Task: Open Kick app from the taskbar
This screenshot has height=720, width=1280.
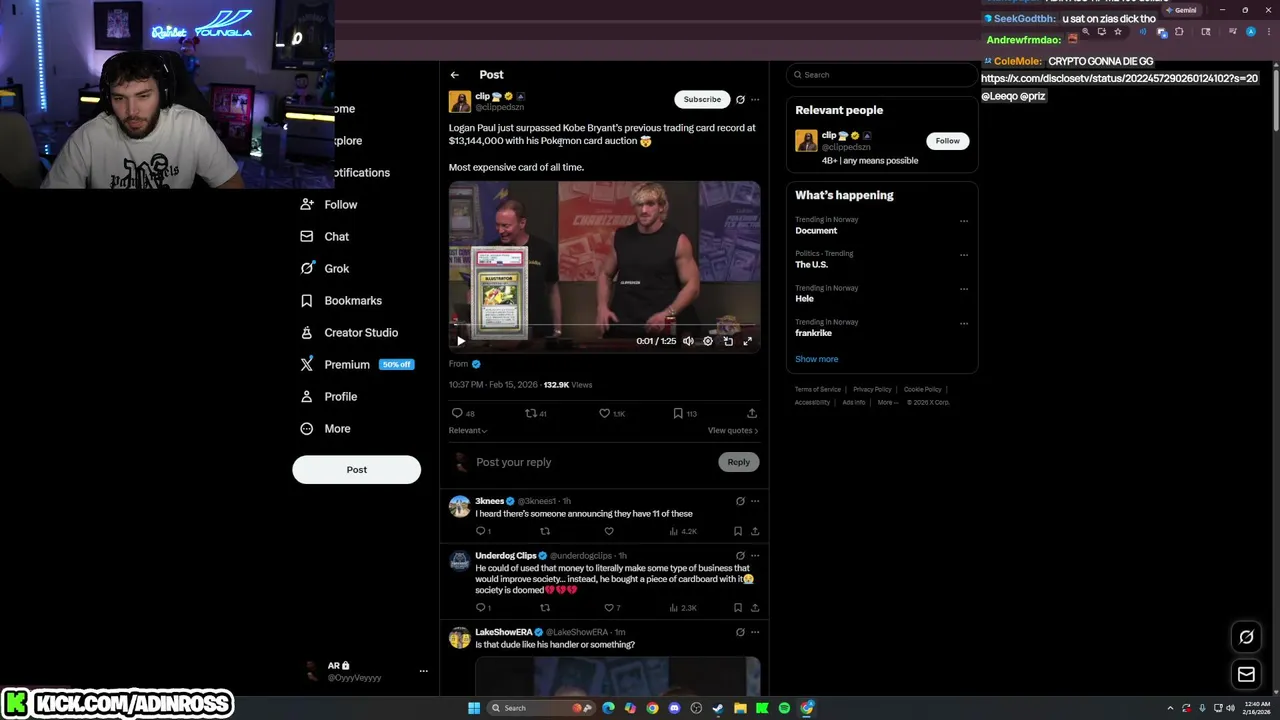Action: tap(762, 708)
